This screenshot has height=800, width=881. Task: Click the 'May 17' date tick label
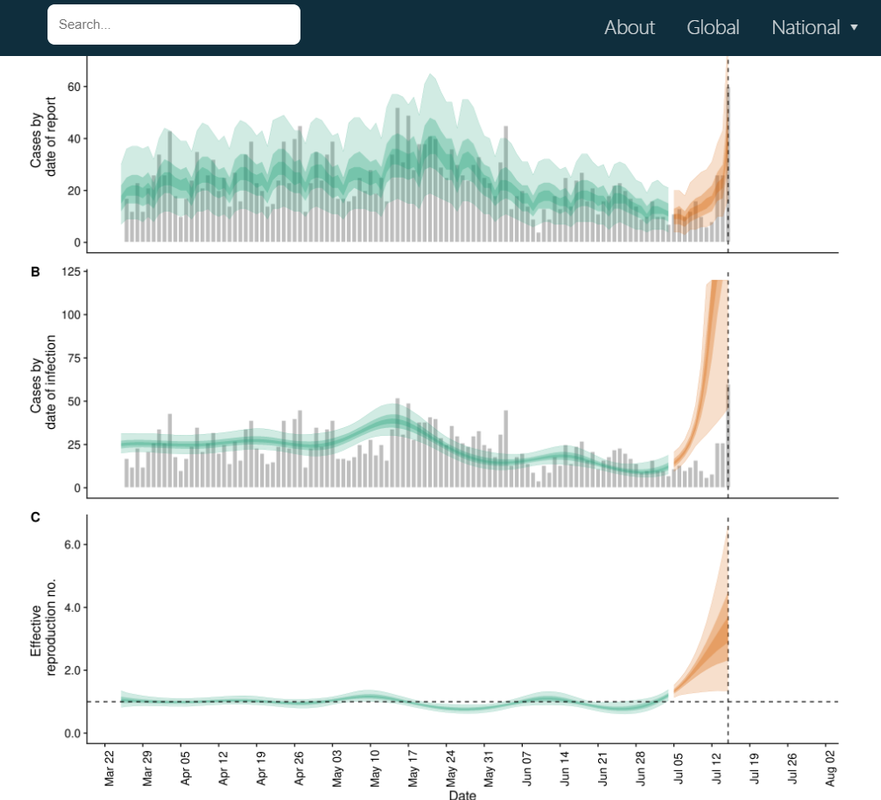[x=413, y=768]
